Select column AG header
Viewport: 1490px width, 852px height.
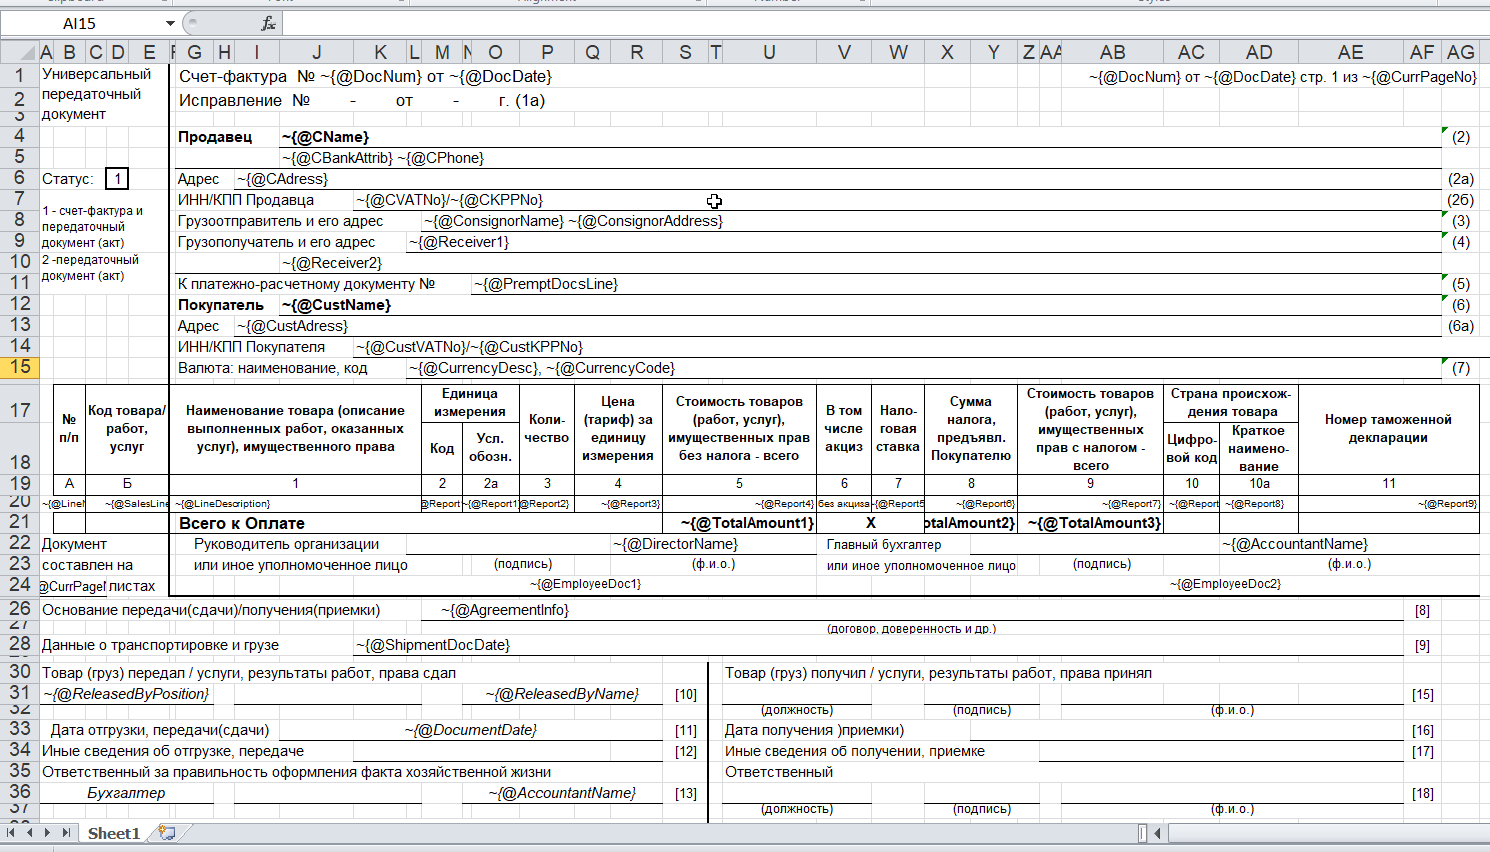click(1460, 52)
